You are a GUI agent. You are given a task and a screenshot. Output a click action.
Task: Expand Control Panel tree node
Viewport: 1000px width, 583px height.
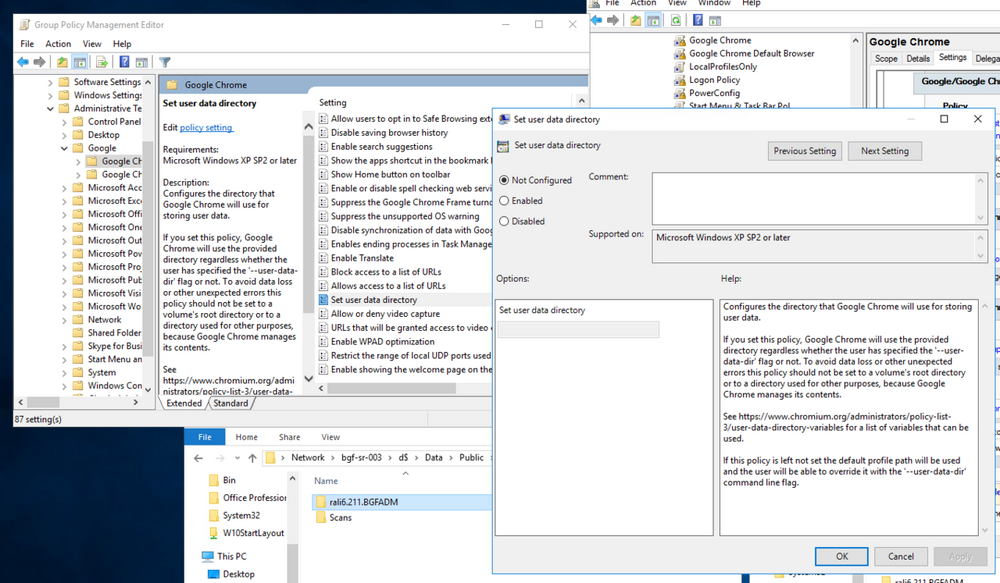coord(64,122)
